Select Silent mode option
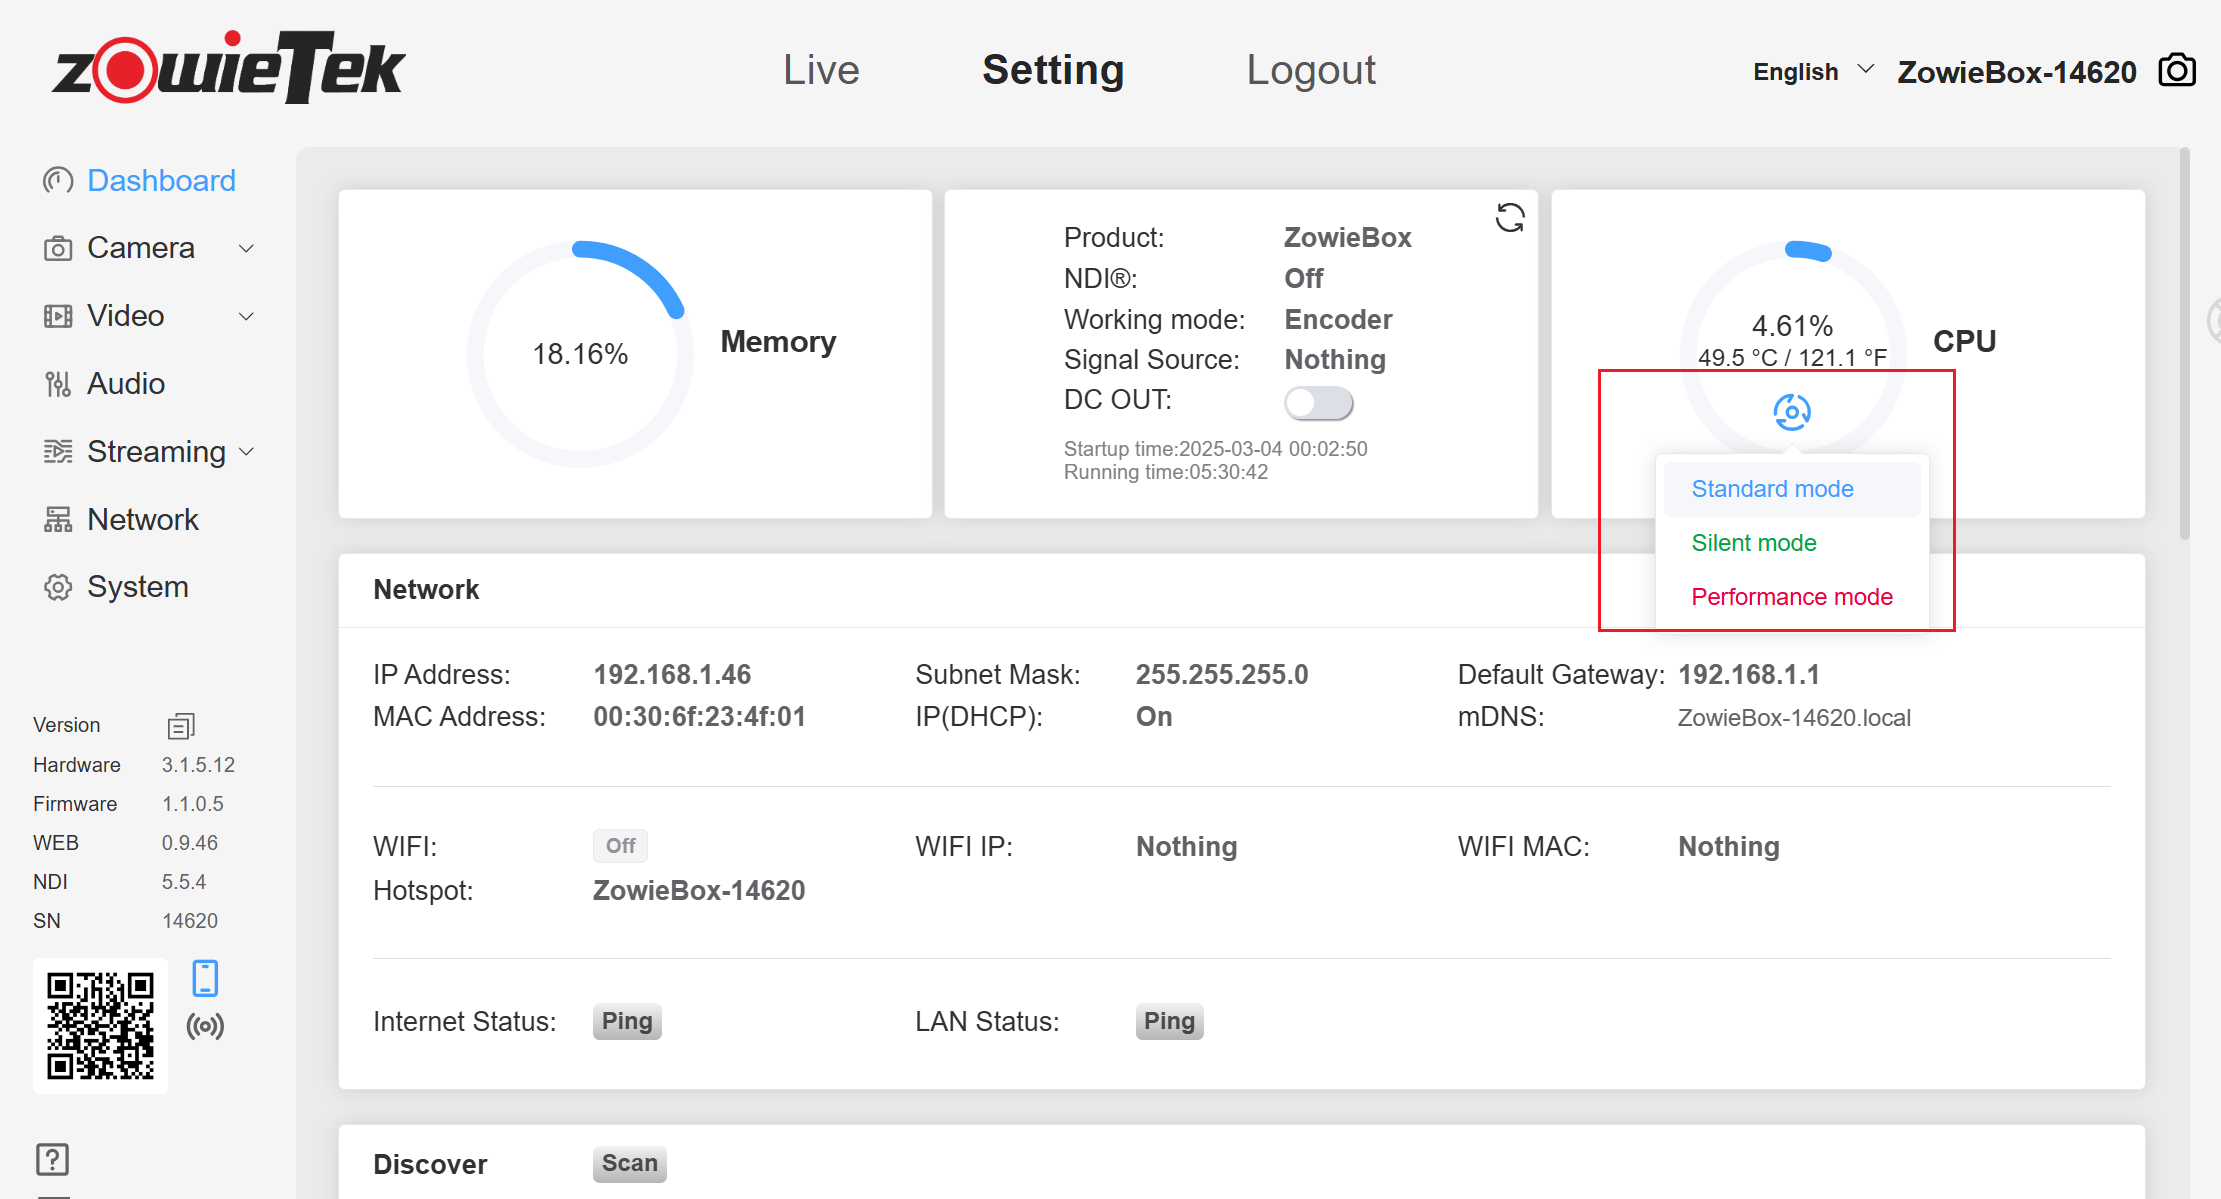The width and height of the screenshot is (2221, 1199). [1754, 543]
